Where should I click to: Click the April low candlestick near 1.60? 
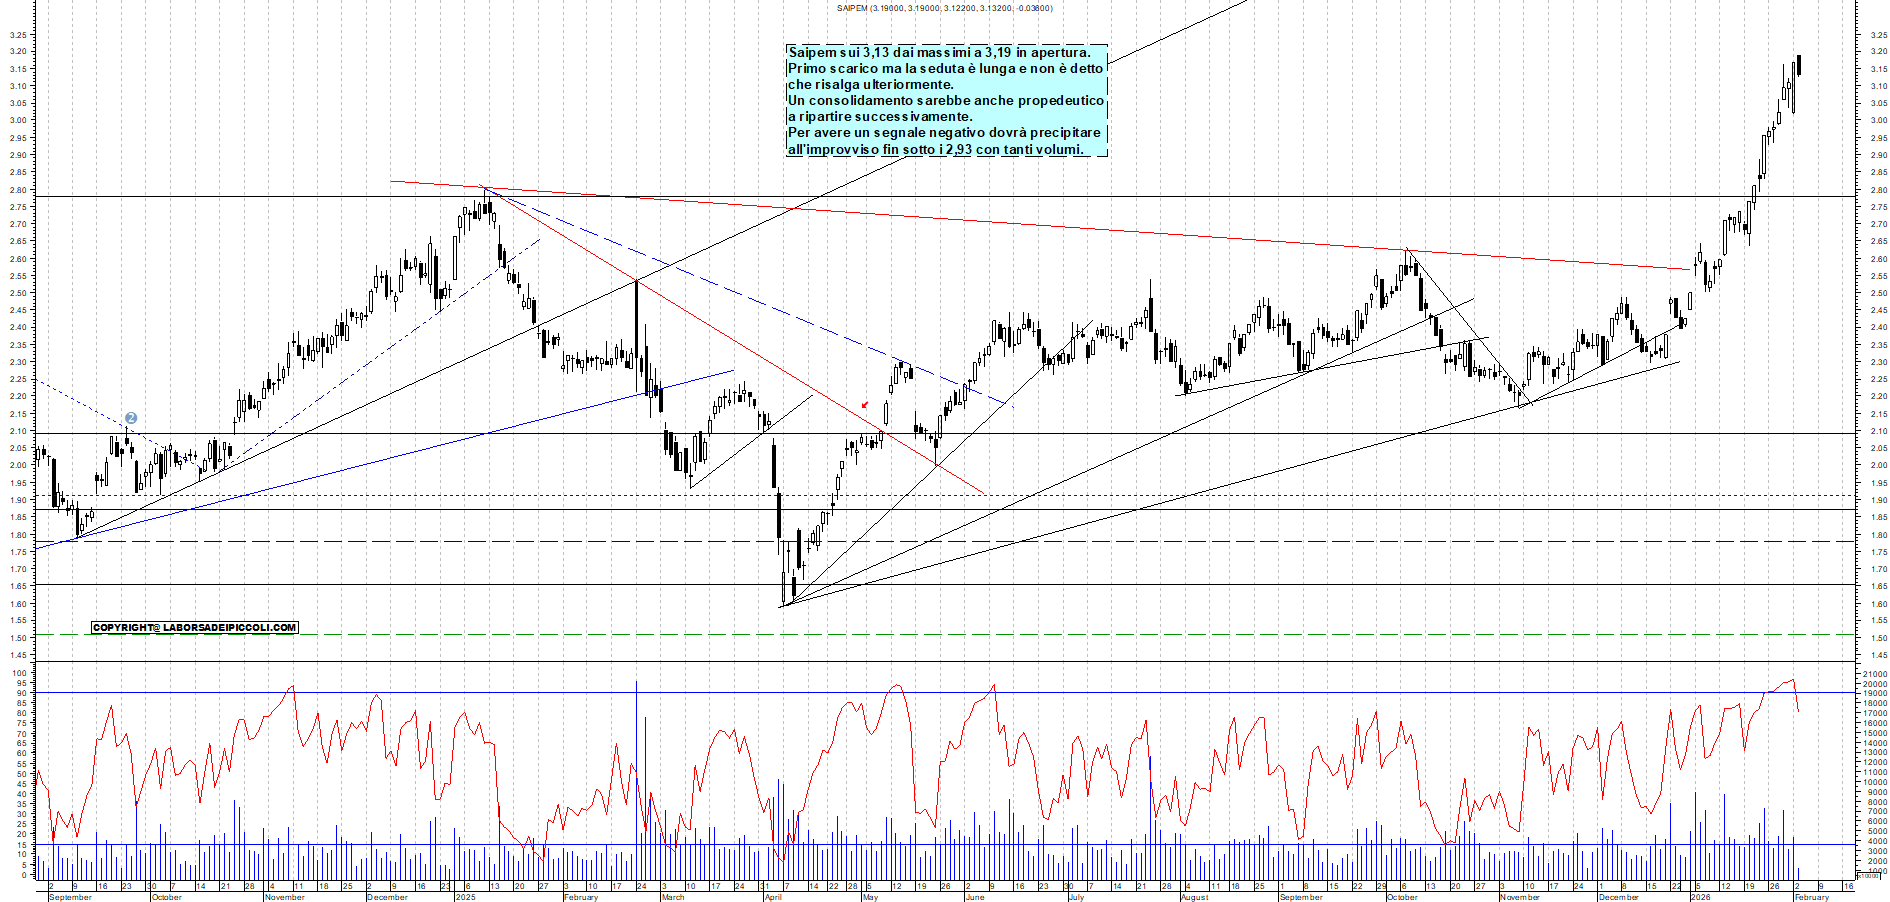pos(785,590)
